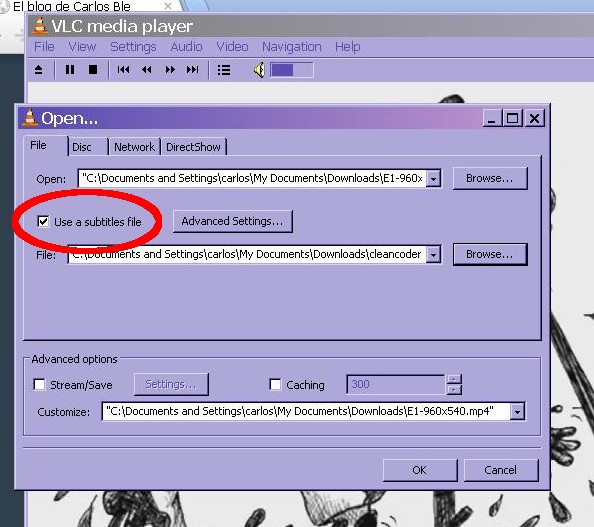Browse for a subtitles file
The height and width of the screenshot is (527, 594).
[x=490, y=254]
